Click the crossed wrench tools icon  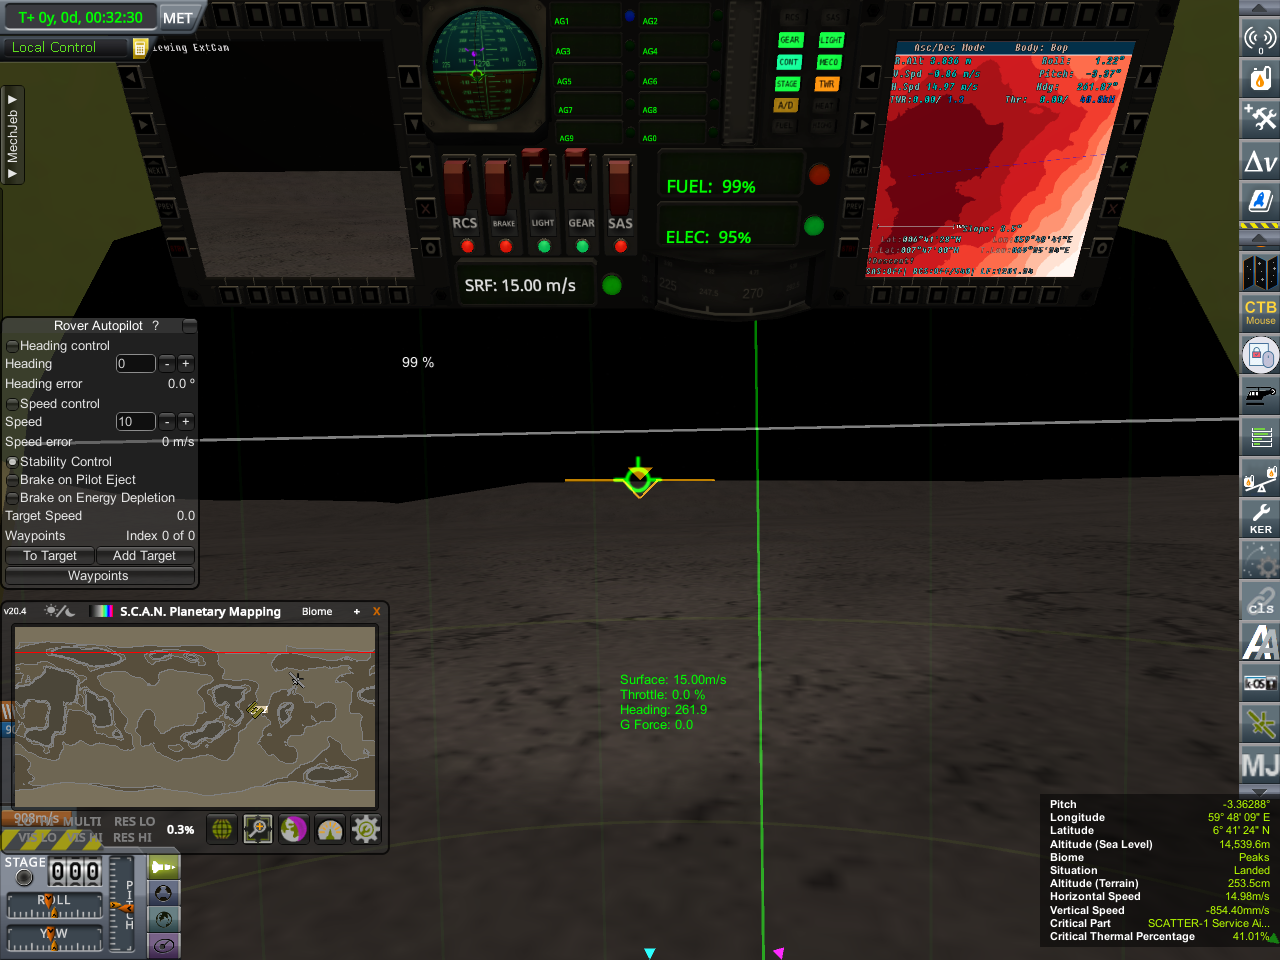(x=1260, y=119)
